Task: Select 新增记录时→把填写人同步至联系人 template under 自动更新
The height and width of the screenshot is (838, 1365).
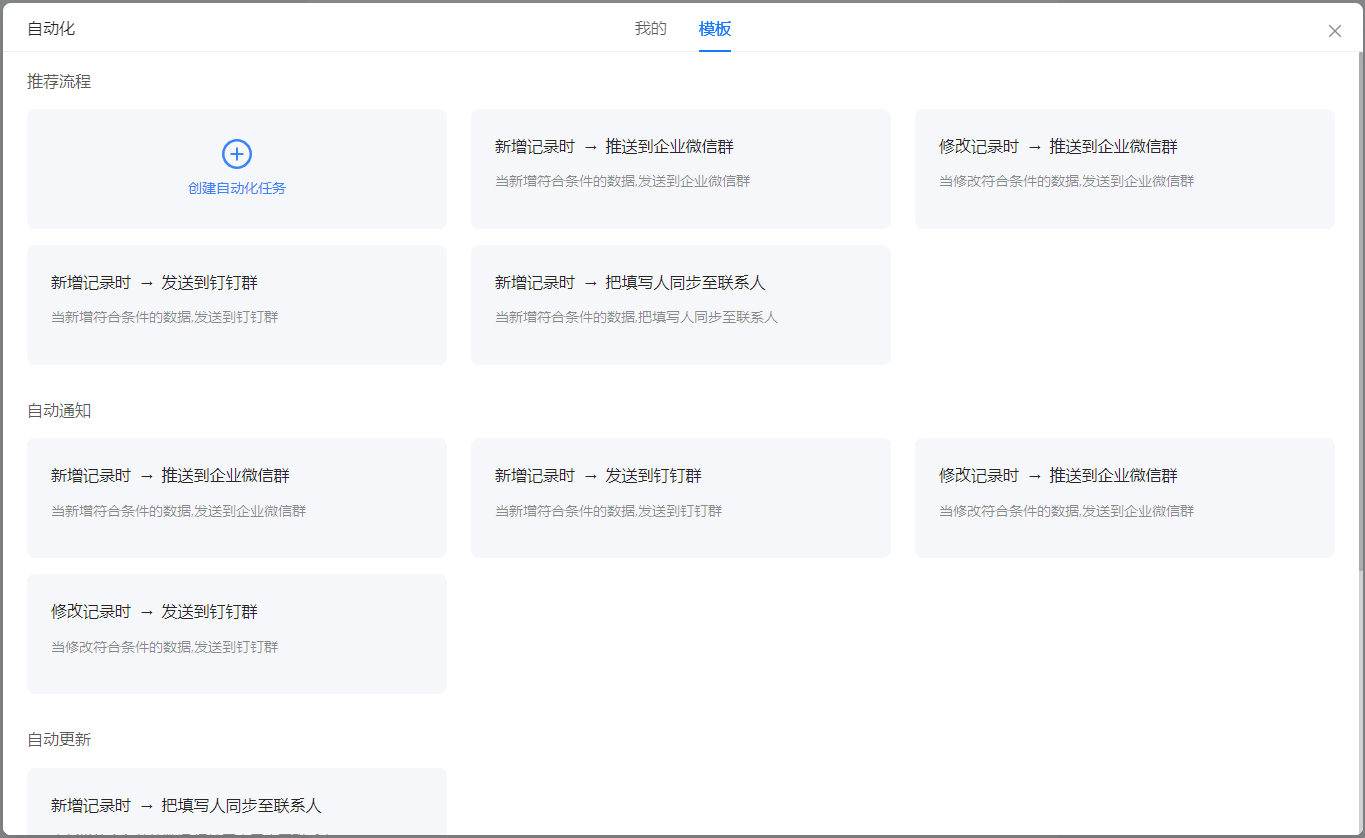Action: pos(237,802)
